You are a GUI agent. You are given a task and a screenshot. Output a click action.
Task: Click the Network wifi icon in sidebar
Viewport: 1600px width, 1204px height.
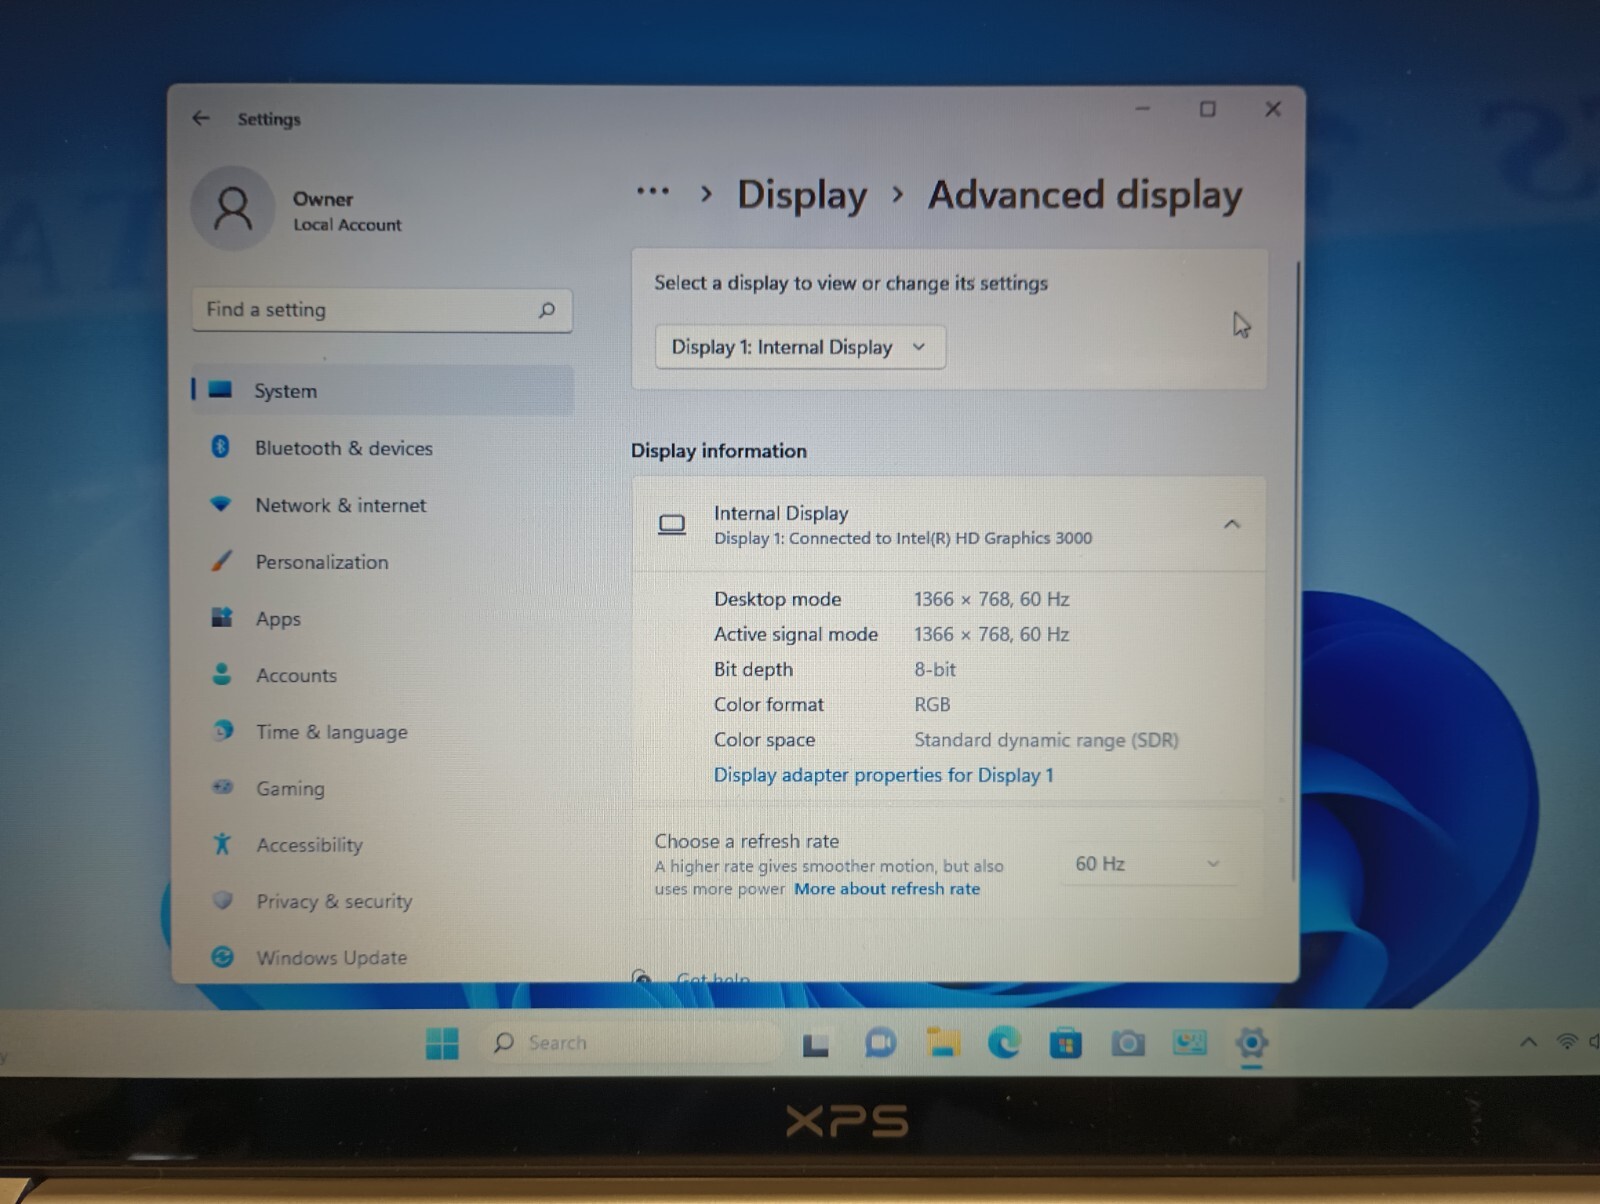[221, 504]
